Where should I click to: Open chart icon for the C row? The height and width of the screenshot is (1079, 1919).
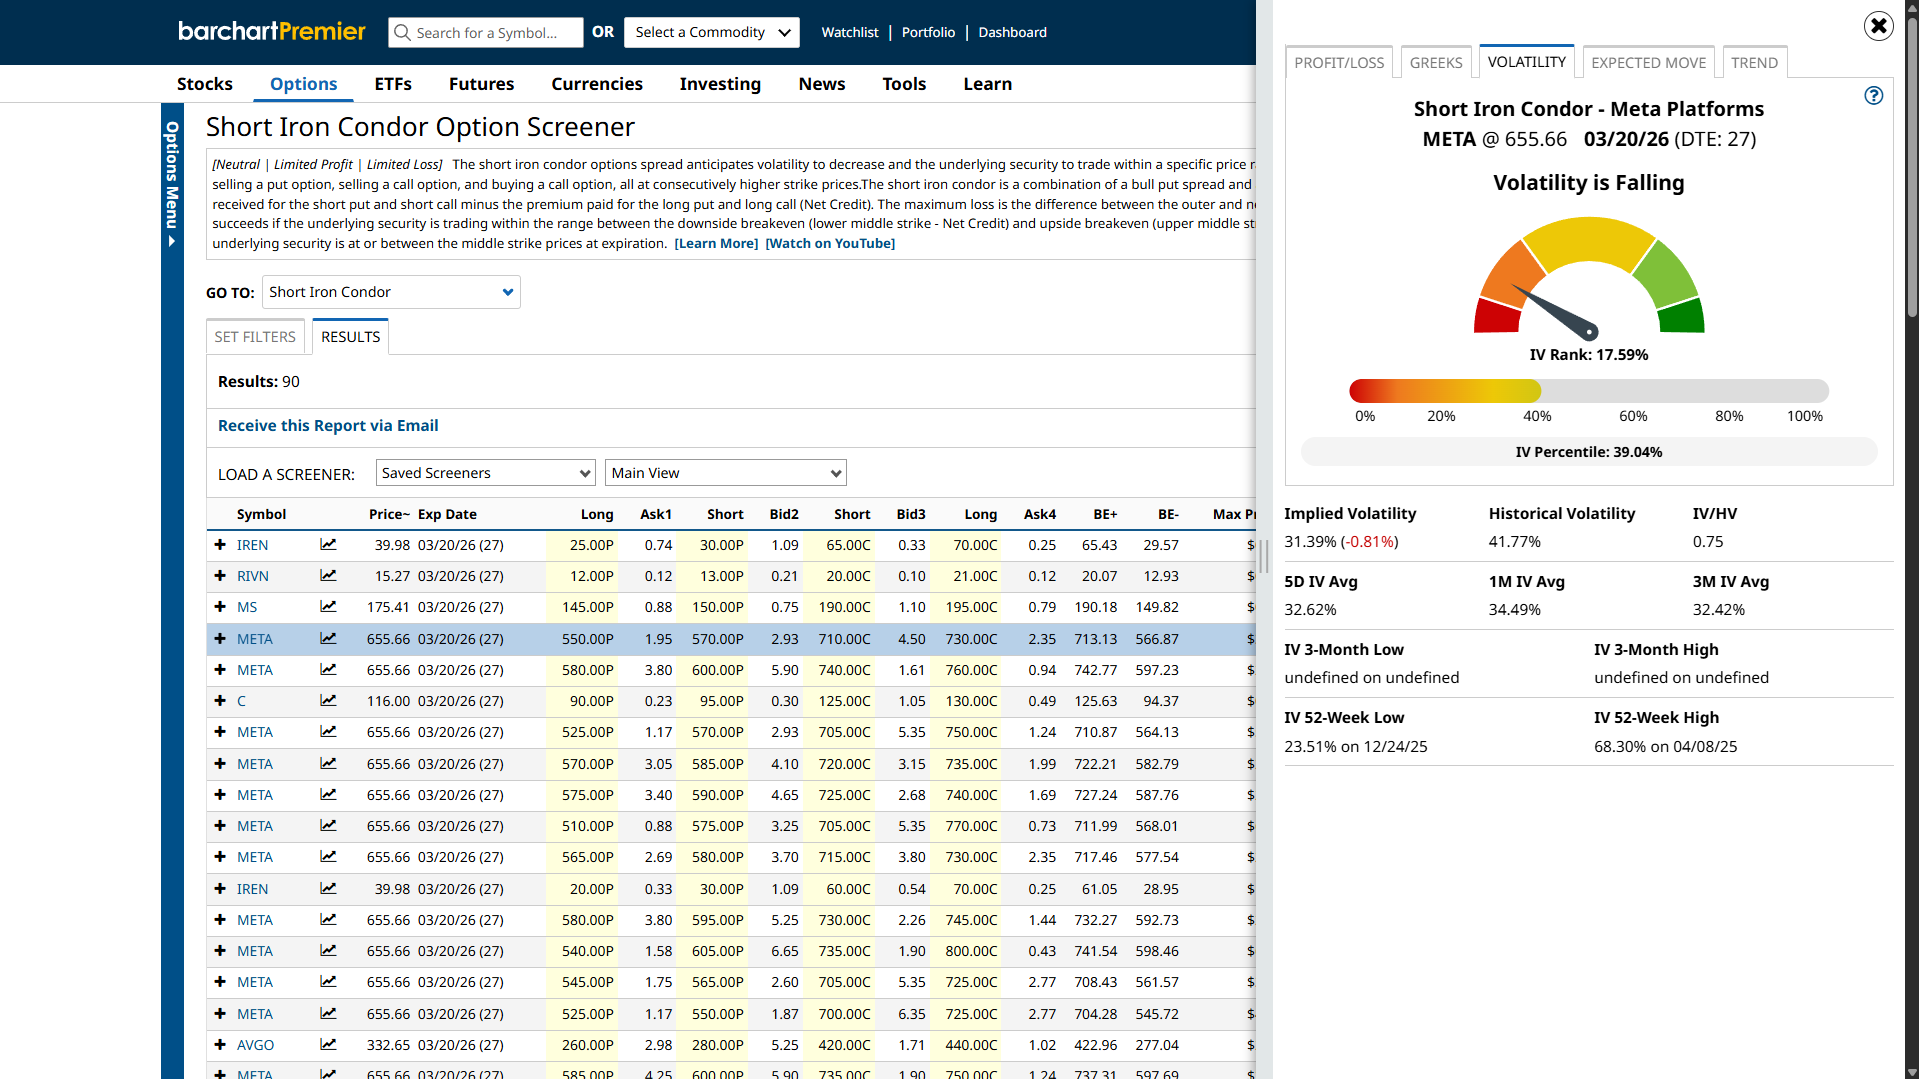[x=328, y=701]
